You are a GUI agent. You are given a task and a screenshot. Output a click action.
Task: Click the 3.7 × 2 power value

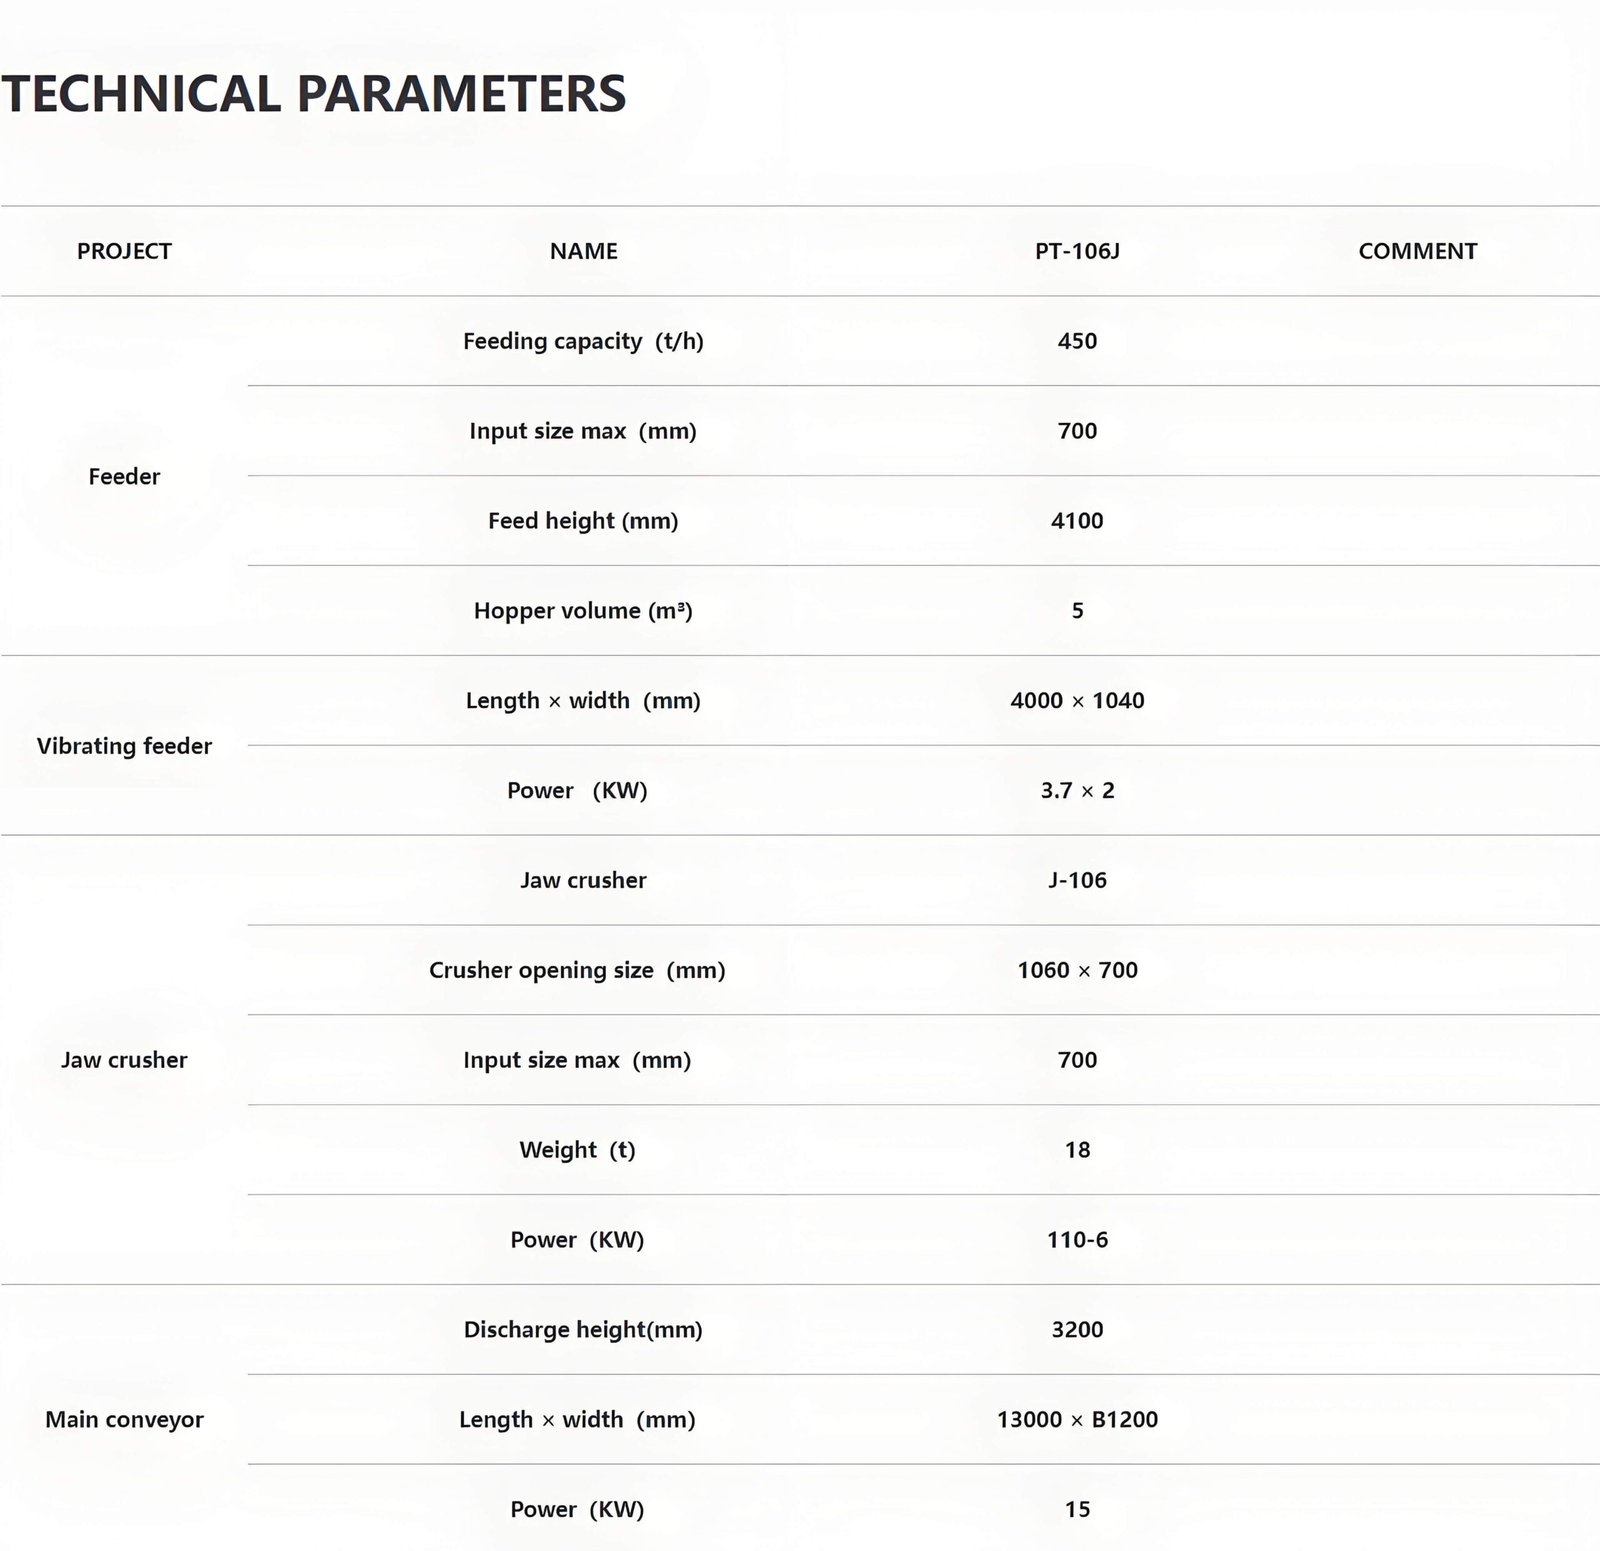coord(1077,791)
